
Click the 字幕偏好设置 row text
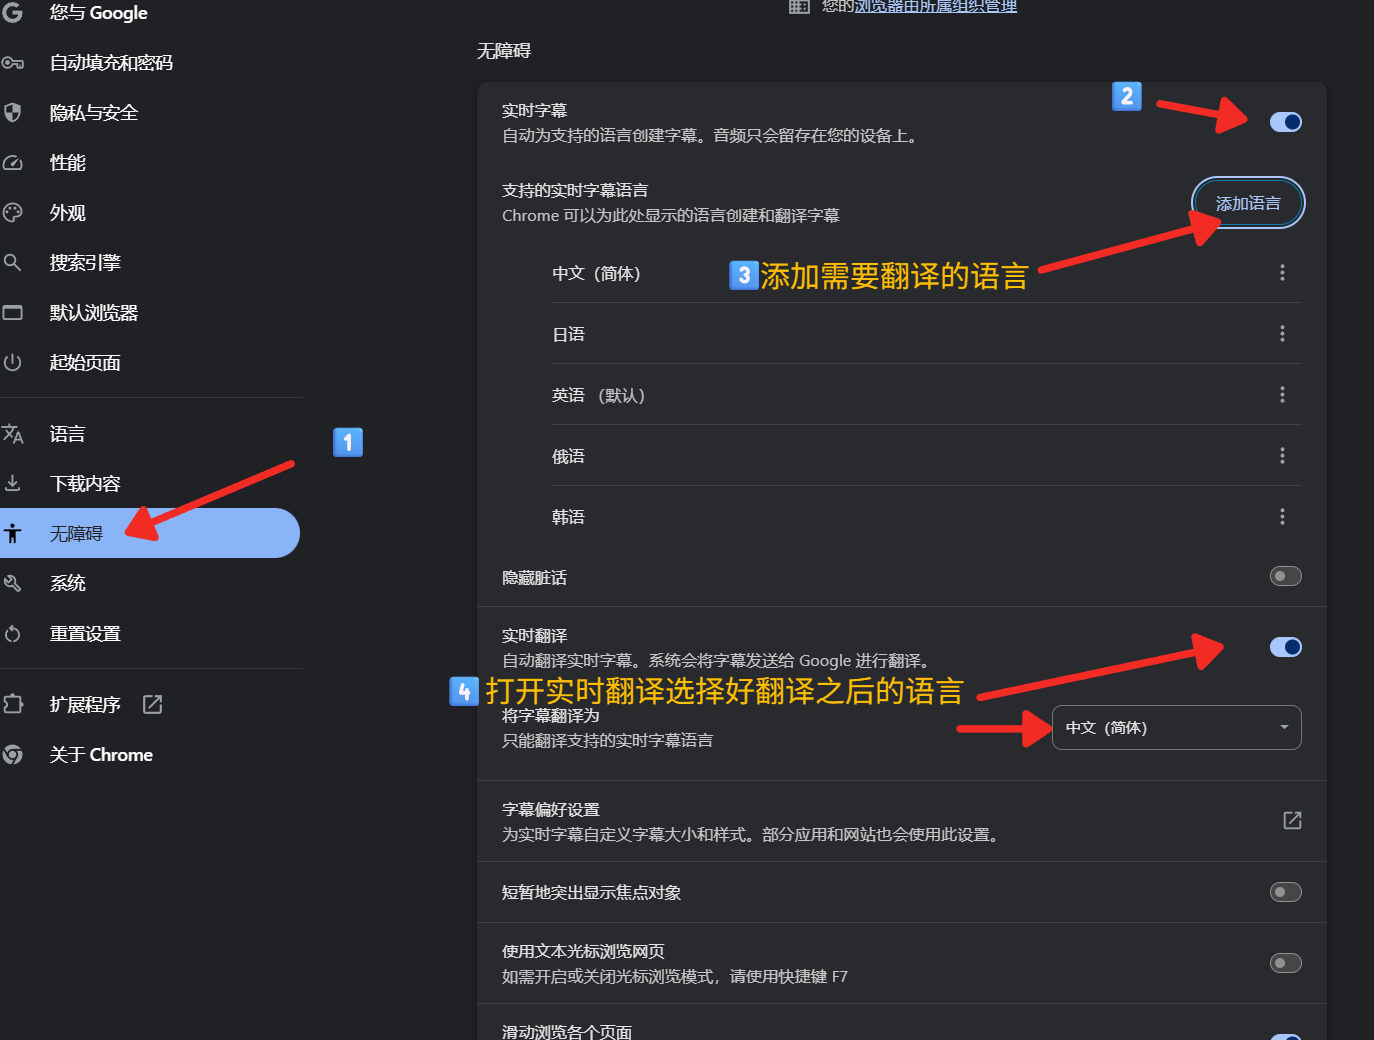(x=551, y=809)
